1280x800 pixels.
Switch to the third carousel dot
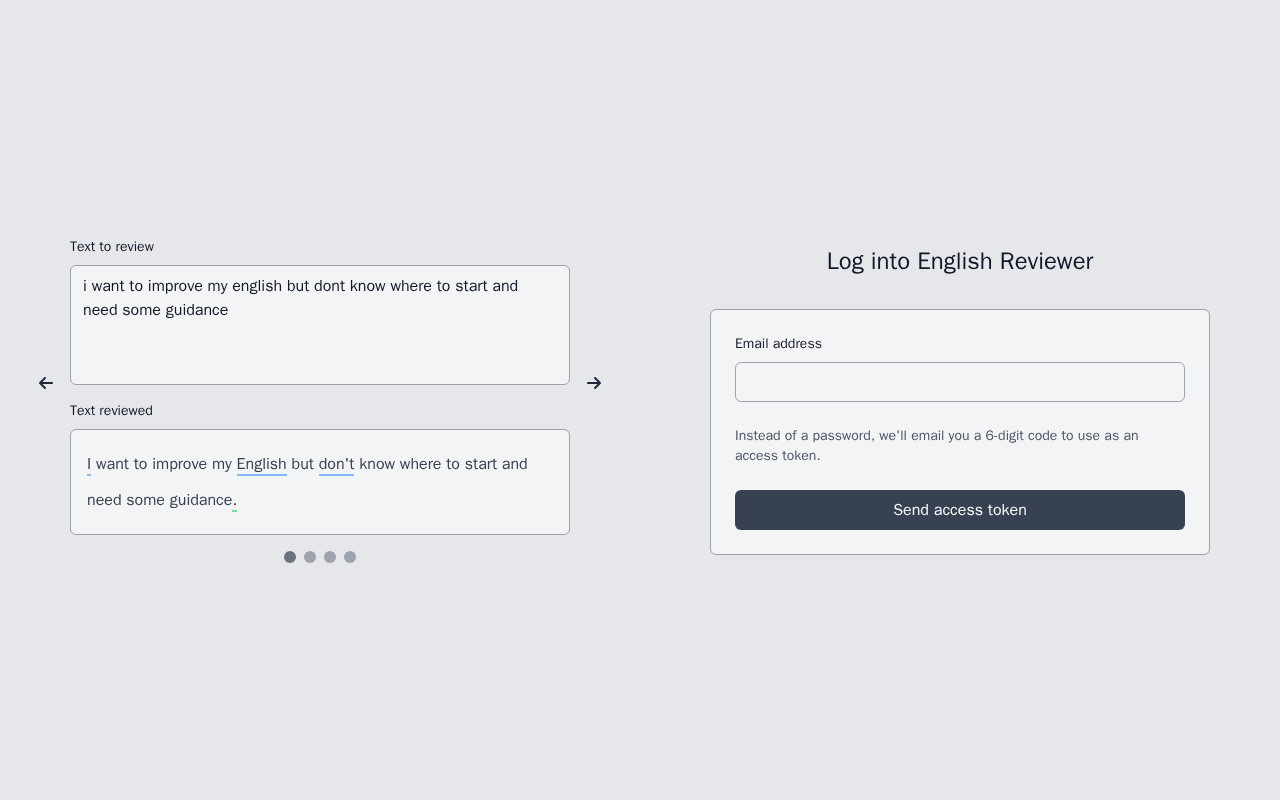click(x=330, y=557)
